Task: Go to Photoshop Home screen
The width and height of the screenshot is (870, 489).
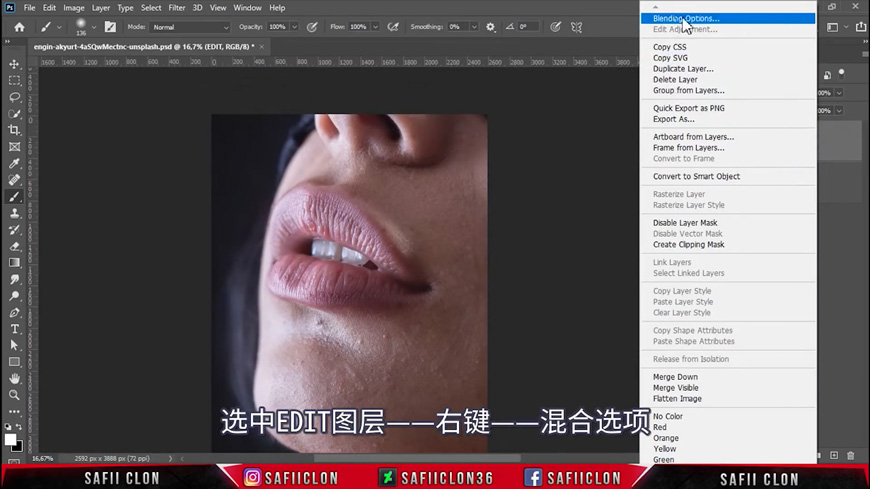Action: tap(19, 27)
